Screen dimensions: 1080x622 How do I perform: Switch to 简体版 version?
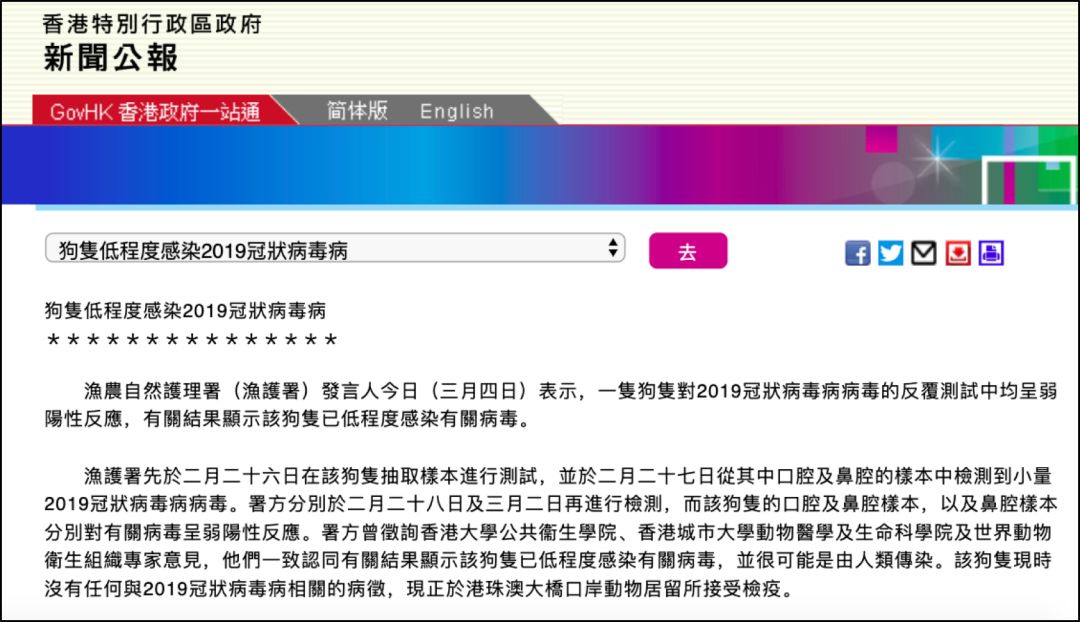point(357,111)
